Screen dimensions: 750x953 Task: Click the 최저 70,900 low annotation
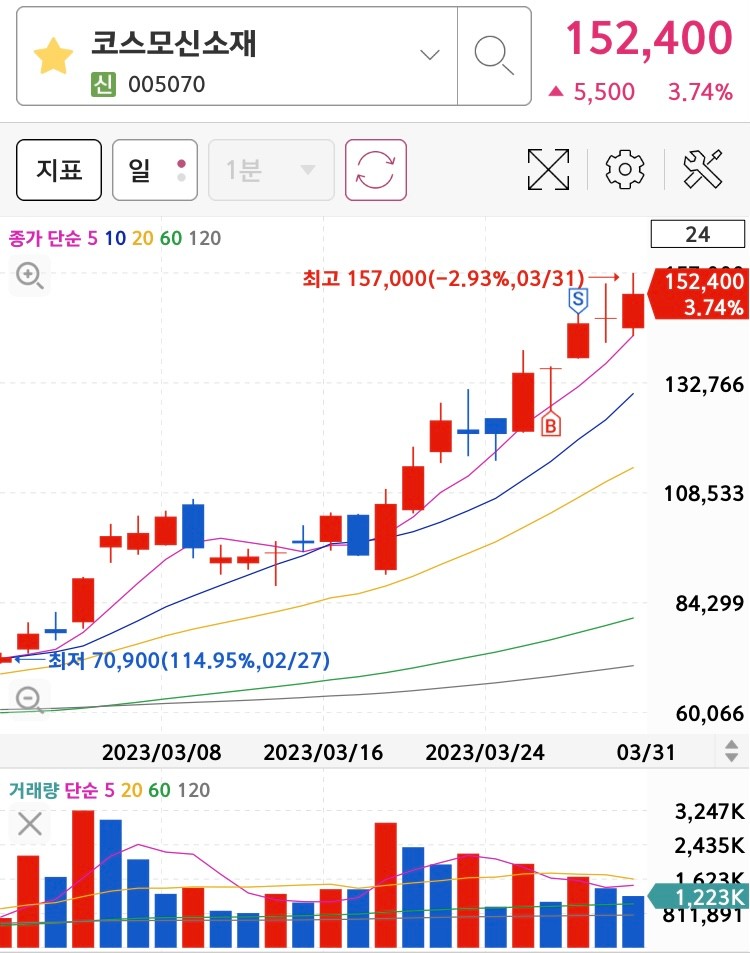[x=189, y=660]
